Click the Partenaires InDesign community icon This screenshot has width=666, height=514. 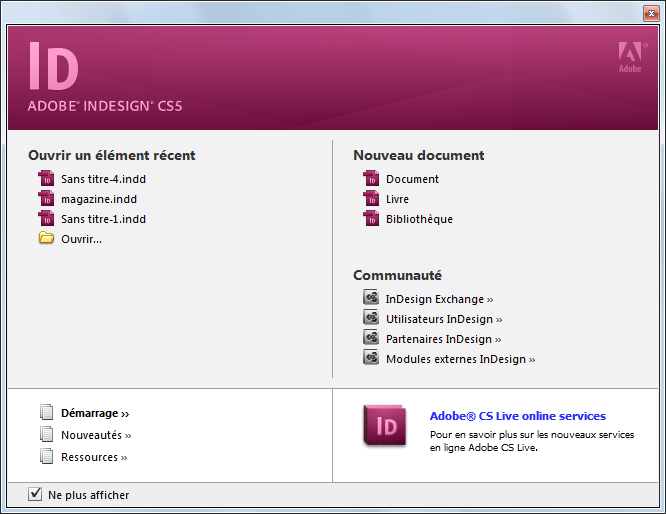pos(371,337)
